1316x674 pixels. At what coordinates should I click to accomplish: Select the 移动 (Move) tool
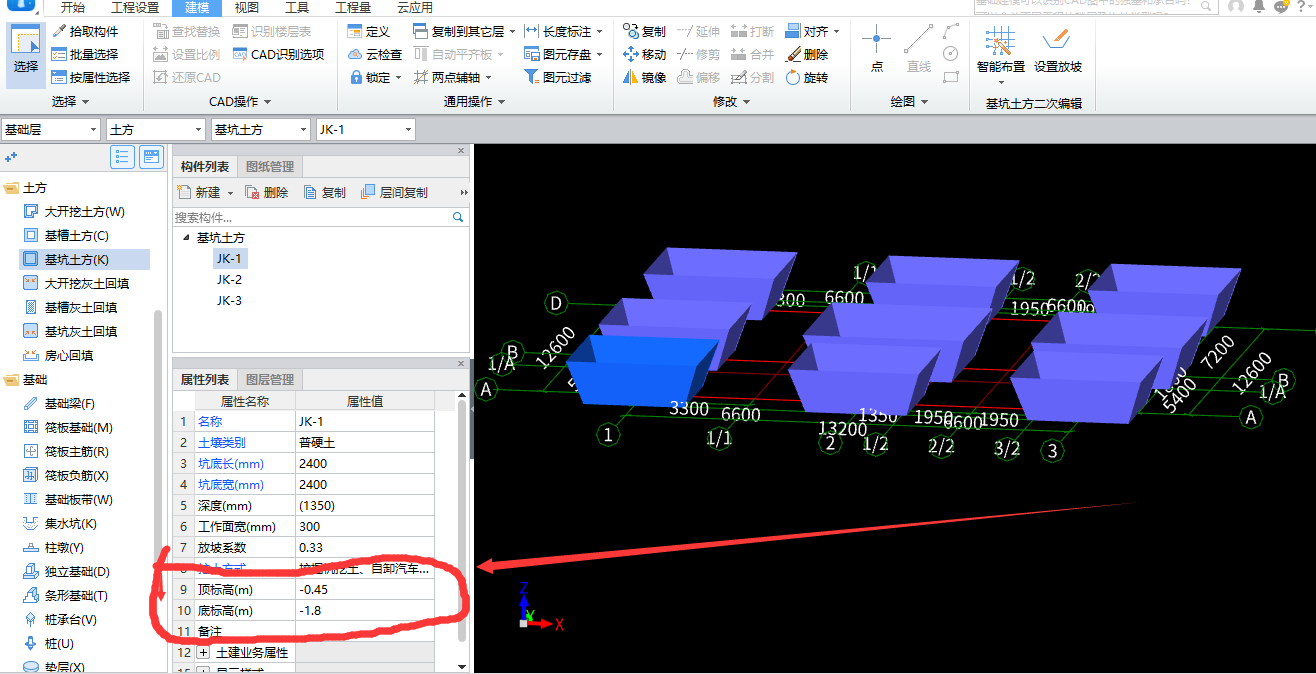tap(644, 54)
